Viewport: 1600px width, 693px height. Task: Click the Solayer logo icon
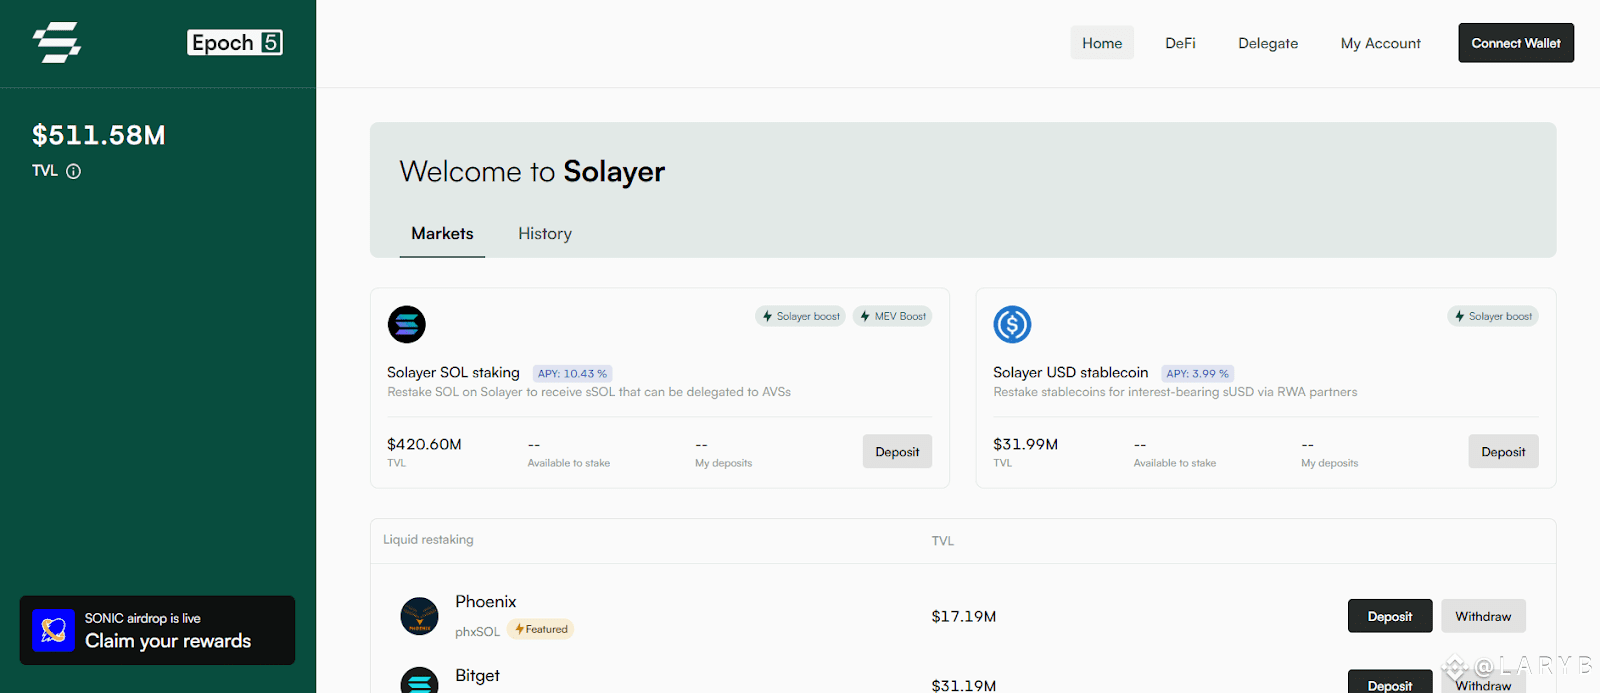(x=57, y=42)
